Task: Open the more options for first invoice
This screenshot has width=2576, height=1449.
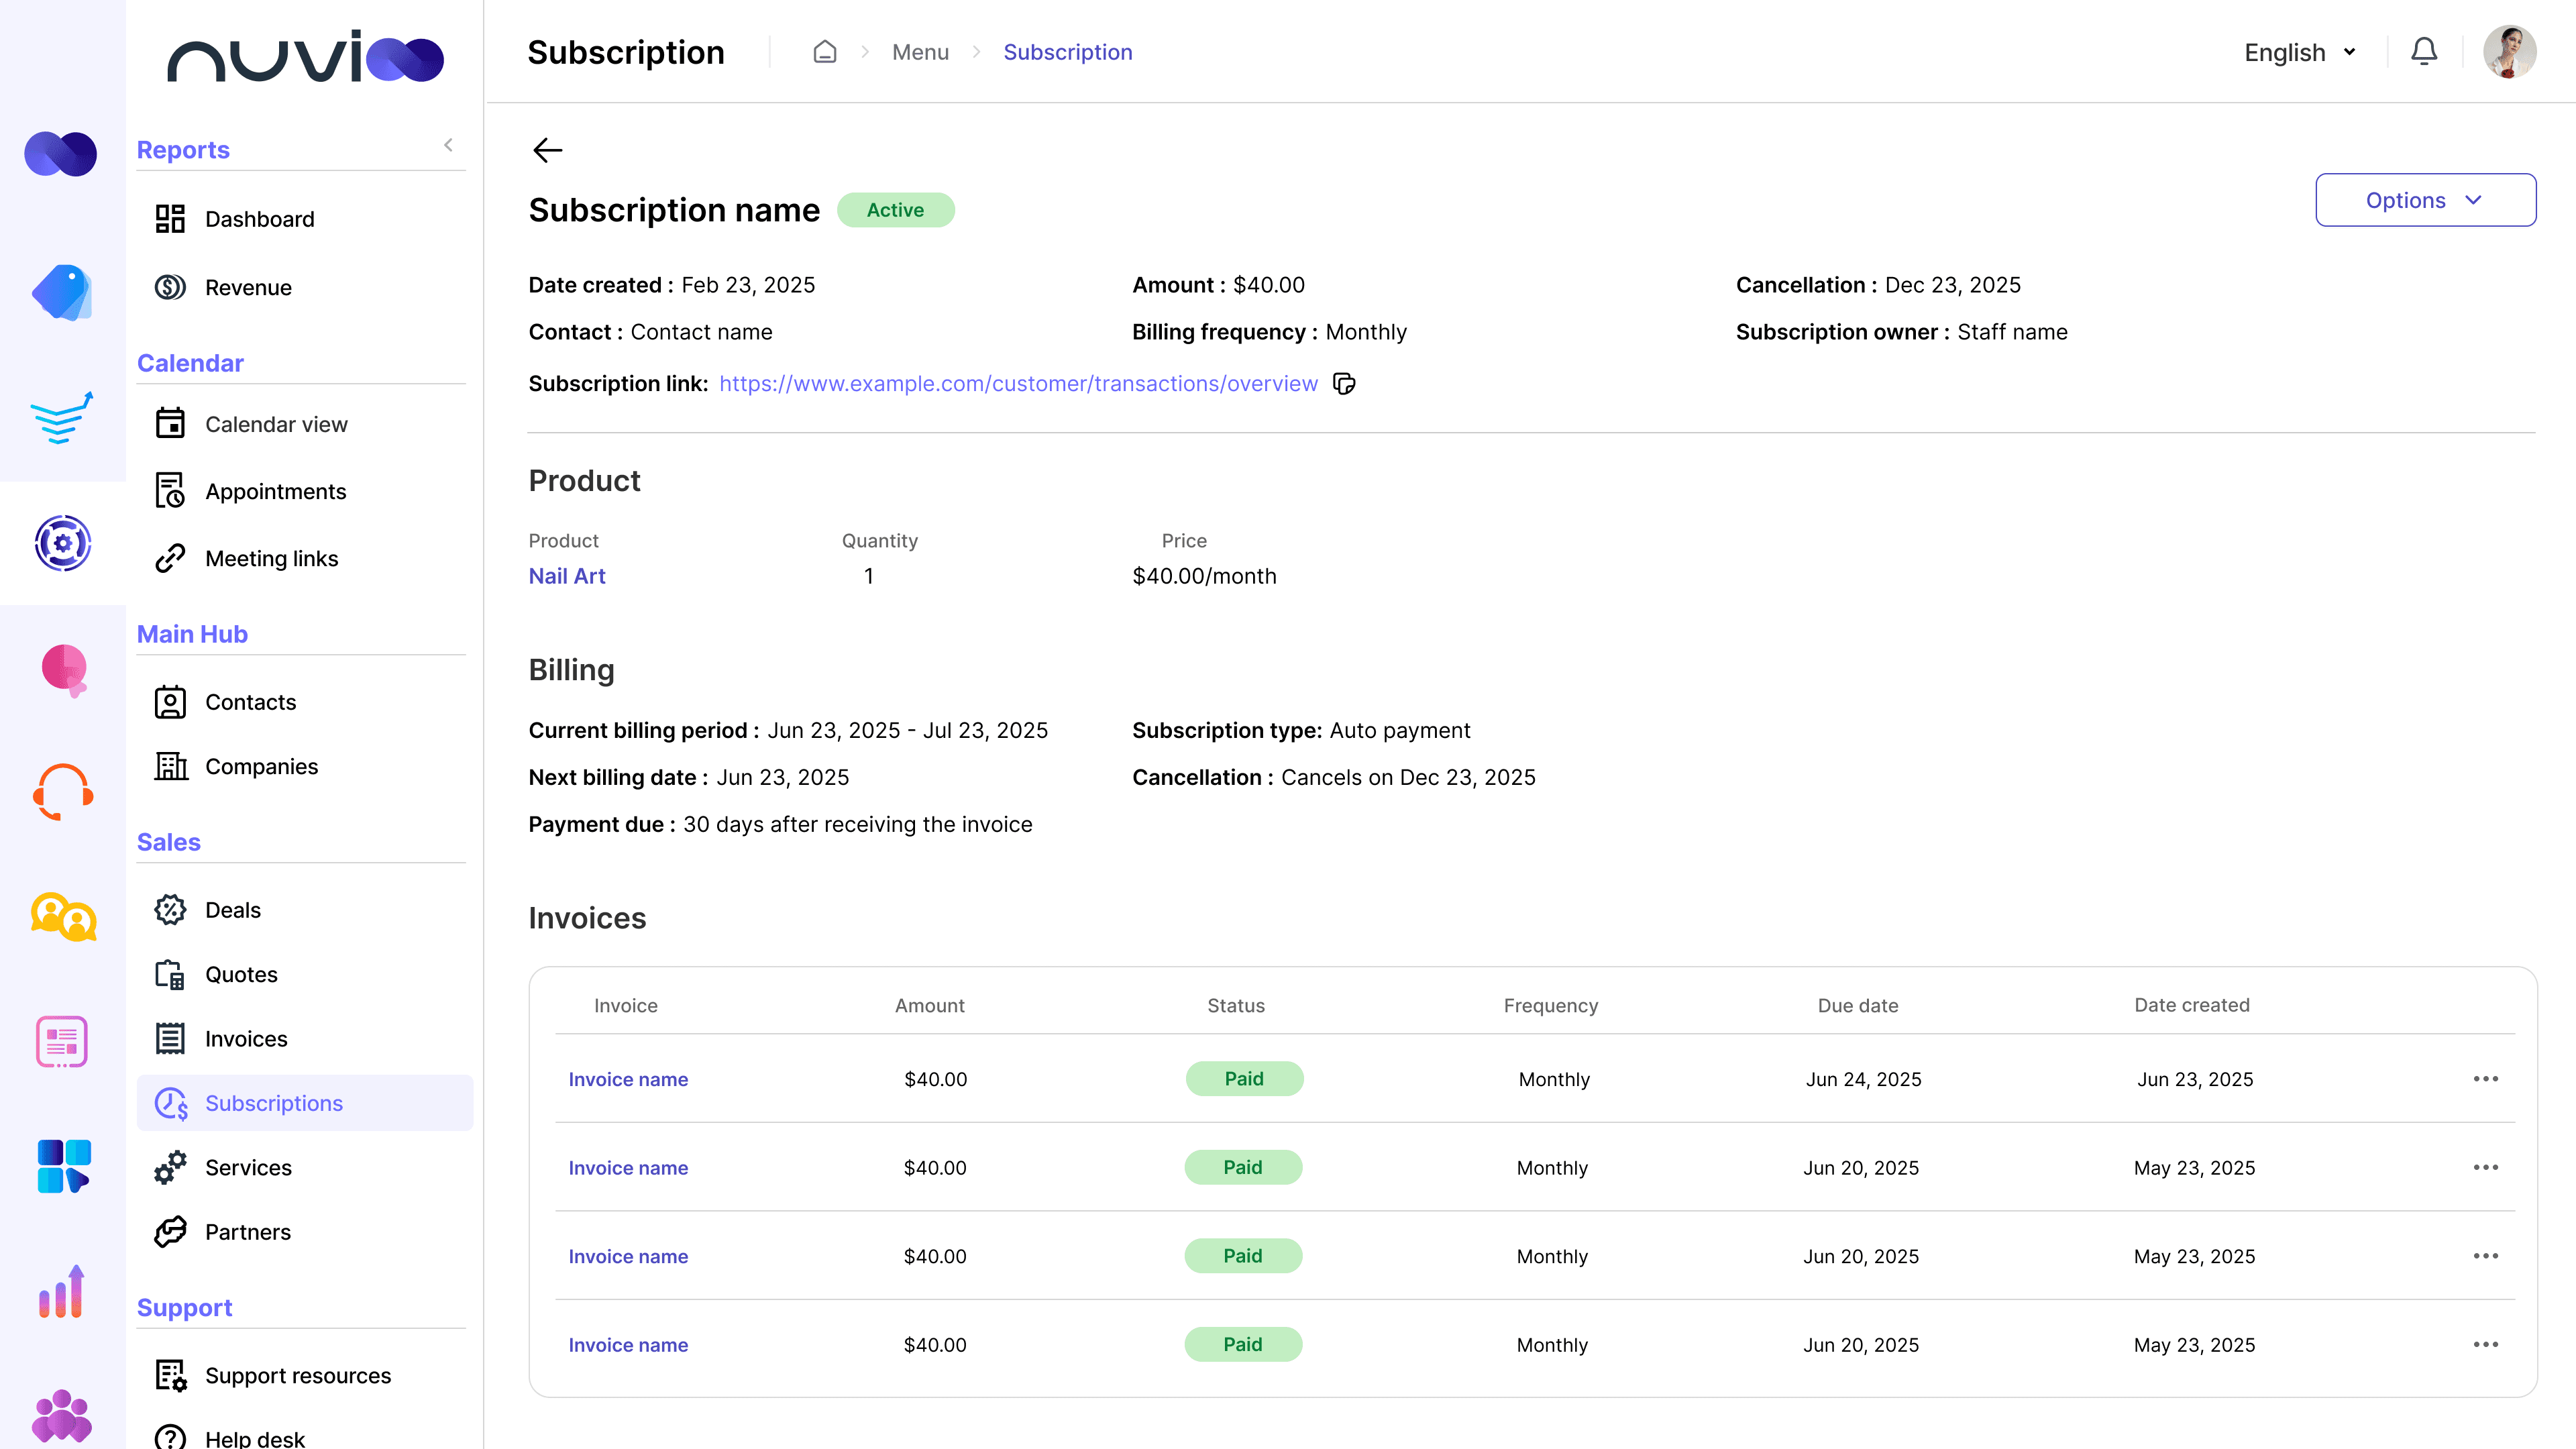Action: [x=2485, y=1079]
